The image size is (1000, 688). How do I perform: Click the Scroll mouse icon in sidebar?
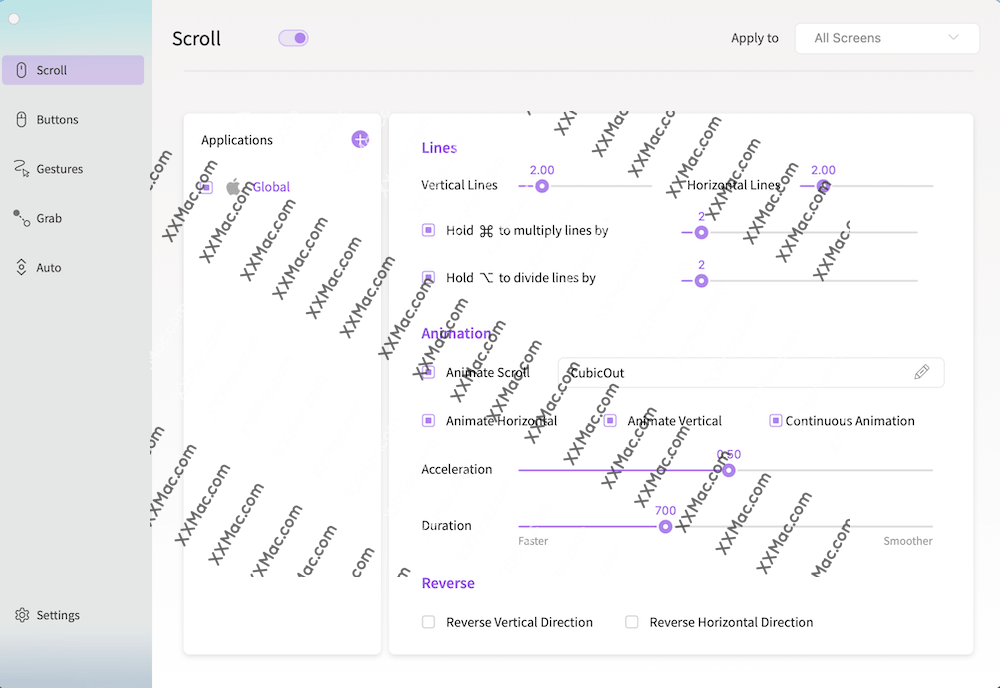click(x=21, y=70)
